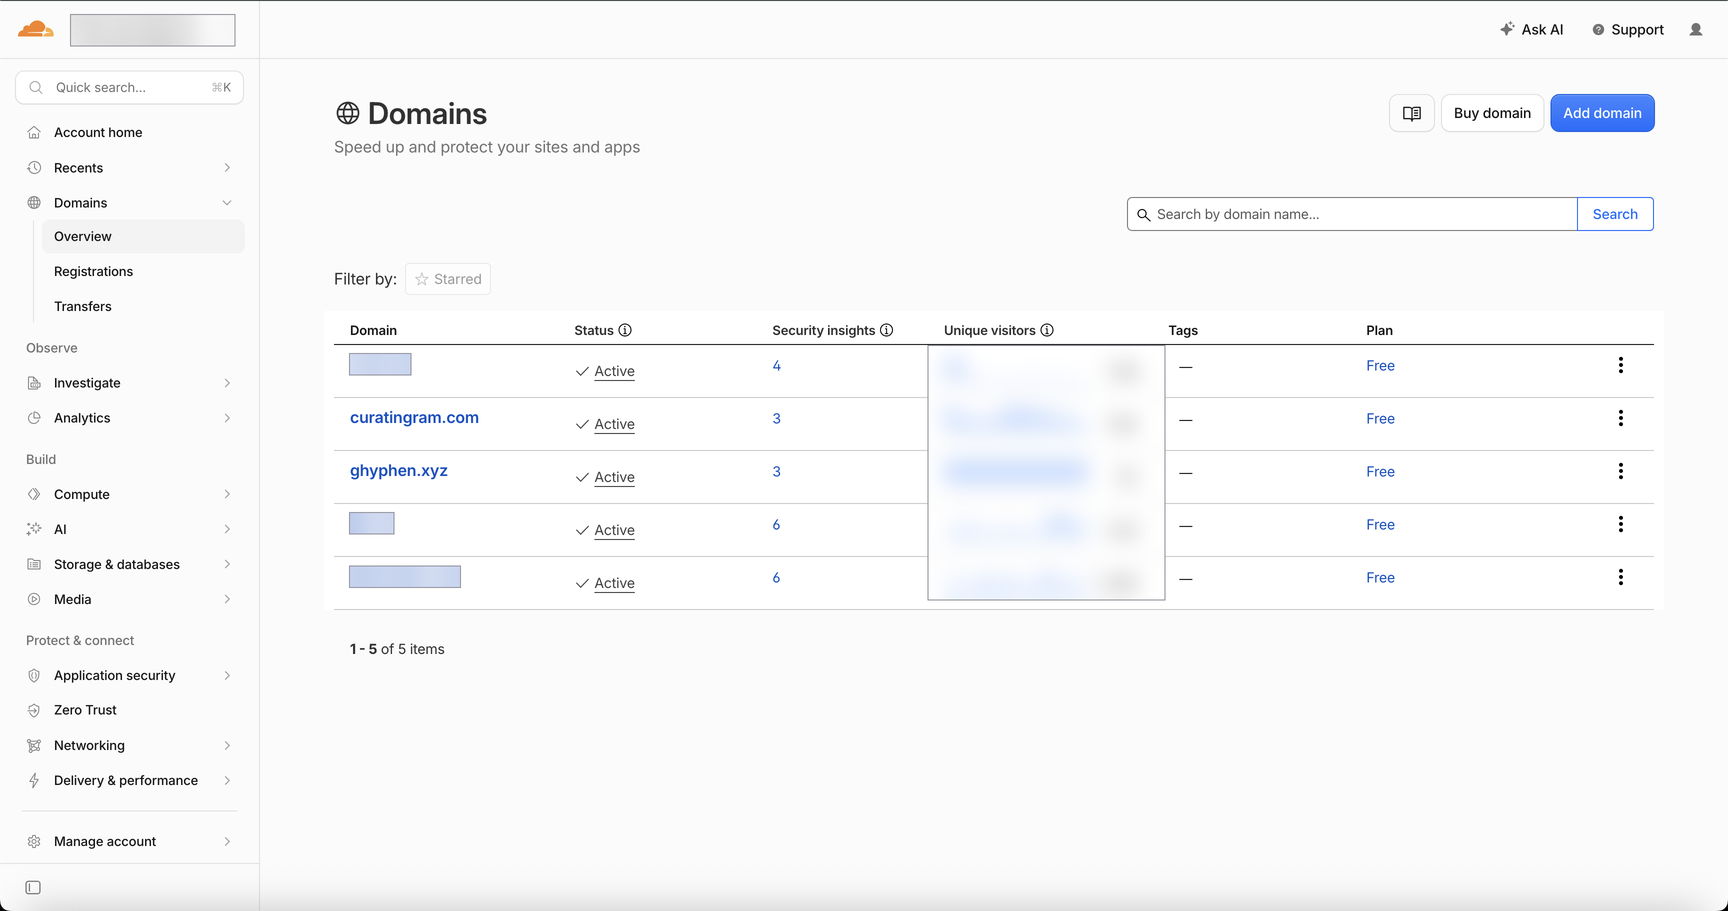Click the Security insights info icon

(886, 330)
